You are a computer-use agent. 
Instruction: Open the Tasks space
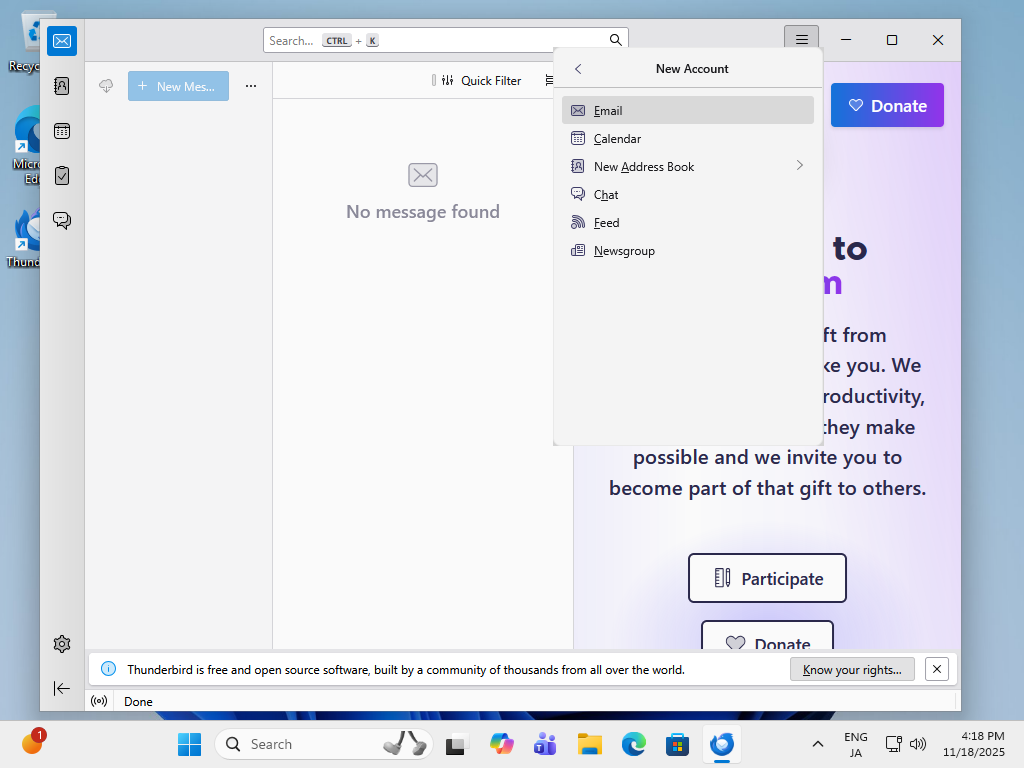(x=62, y=176)
